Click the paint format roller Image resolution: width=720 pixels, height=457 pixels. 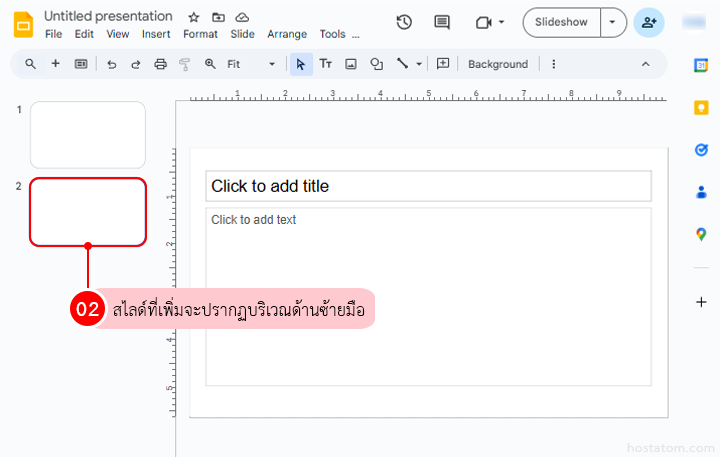pyautogui.click(x=185, y=64)
